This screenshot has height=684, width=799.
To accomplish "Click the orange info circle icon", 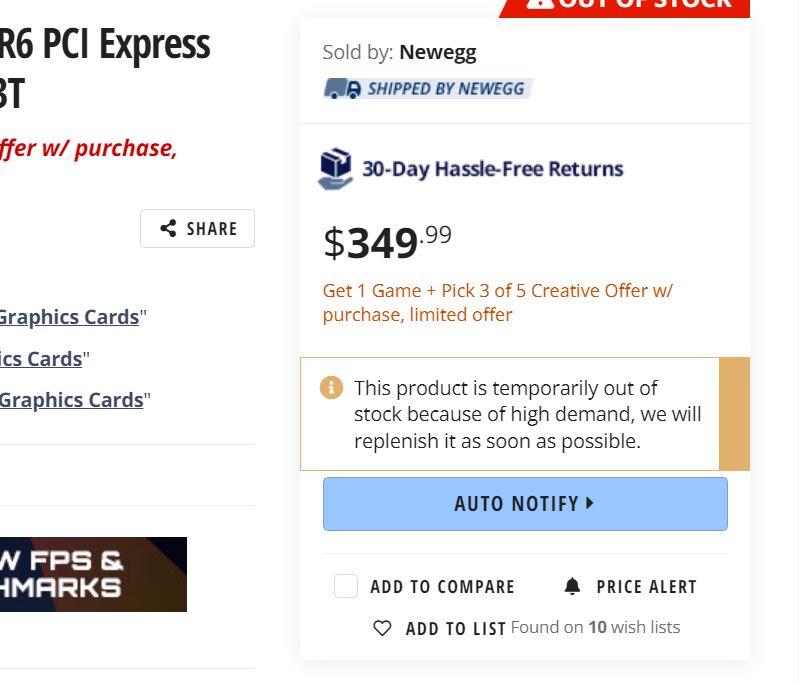I will (x=331, y=387).
